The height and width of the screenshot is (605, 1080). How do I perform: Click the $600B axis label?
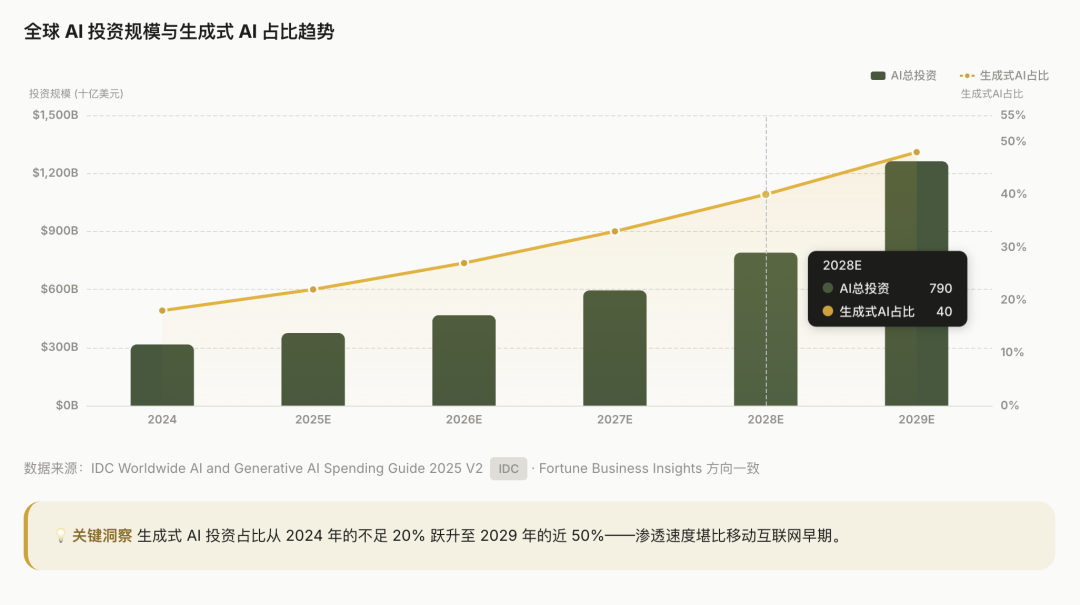(x=59, y=289)
